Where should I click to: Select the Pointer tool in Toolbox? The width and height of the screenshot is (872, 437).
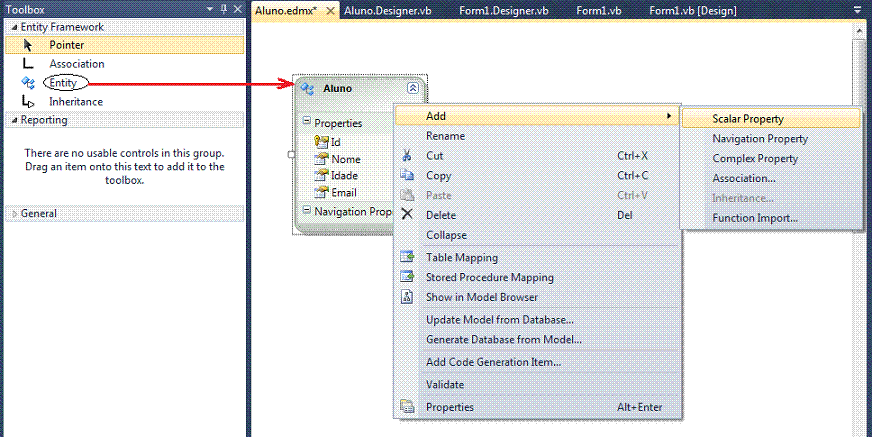tap(125, 45)
